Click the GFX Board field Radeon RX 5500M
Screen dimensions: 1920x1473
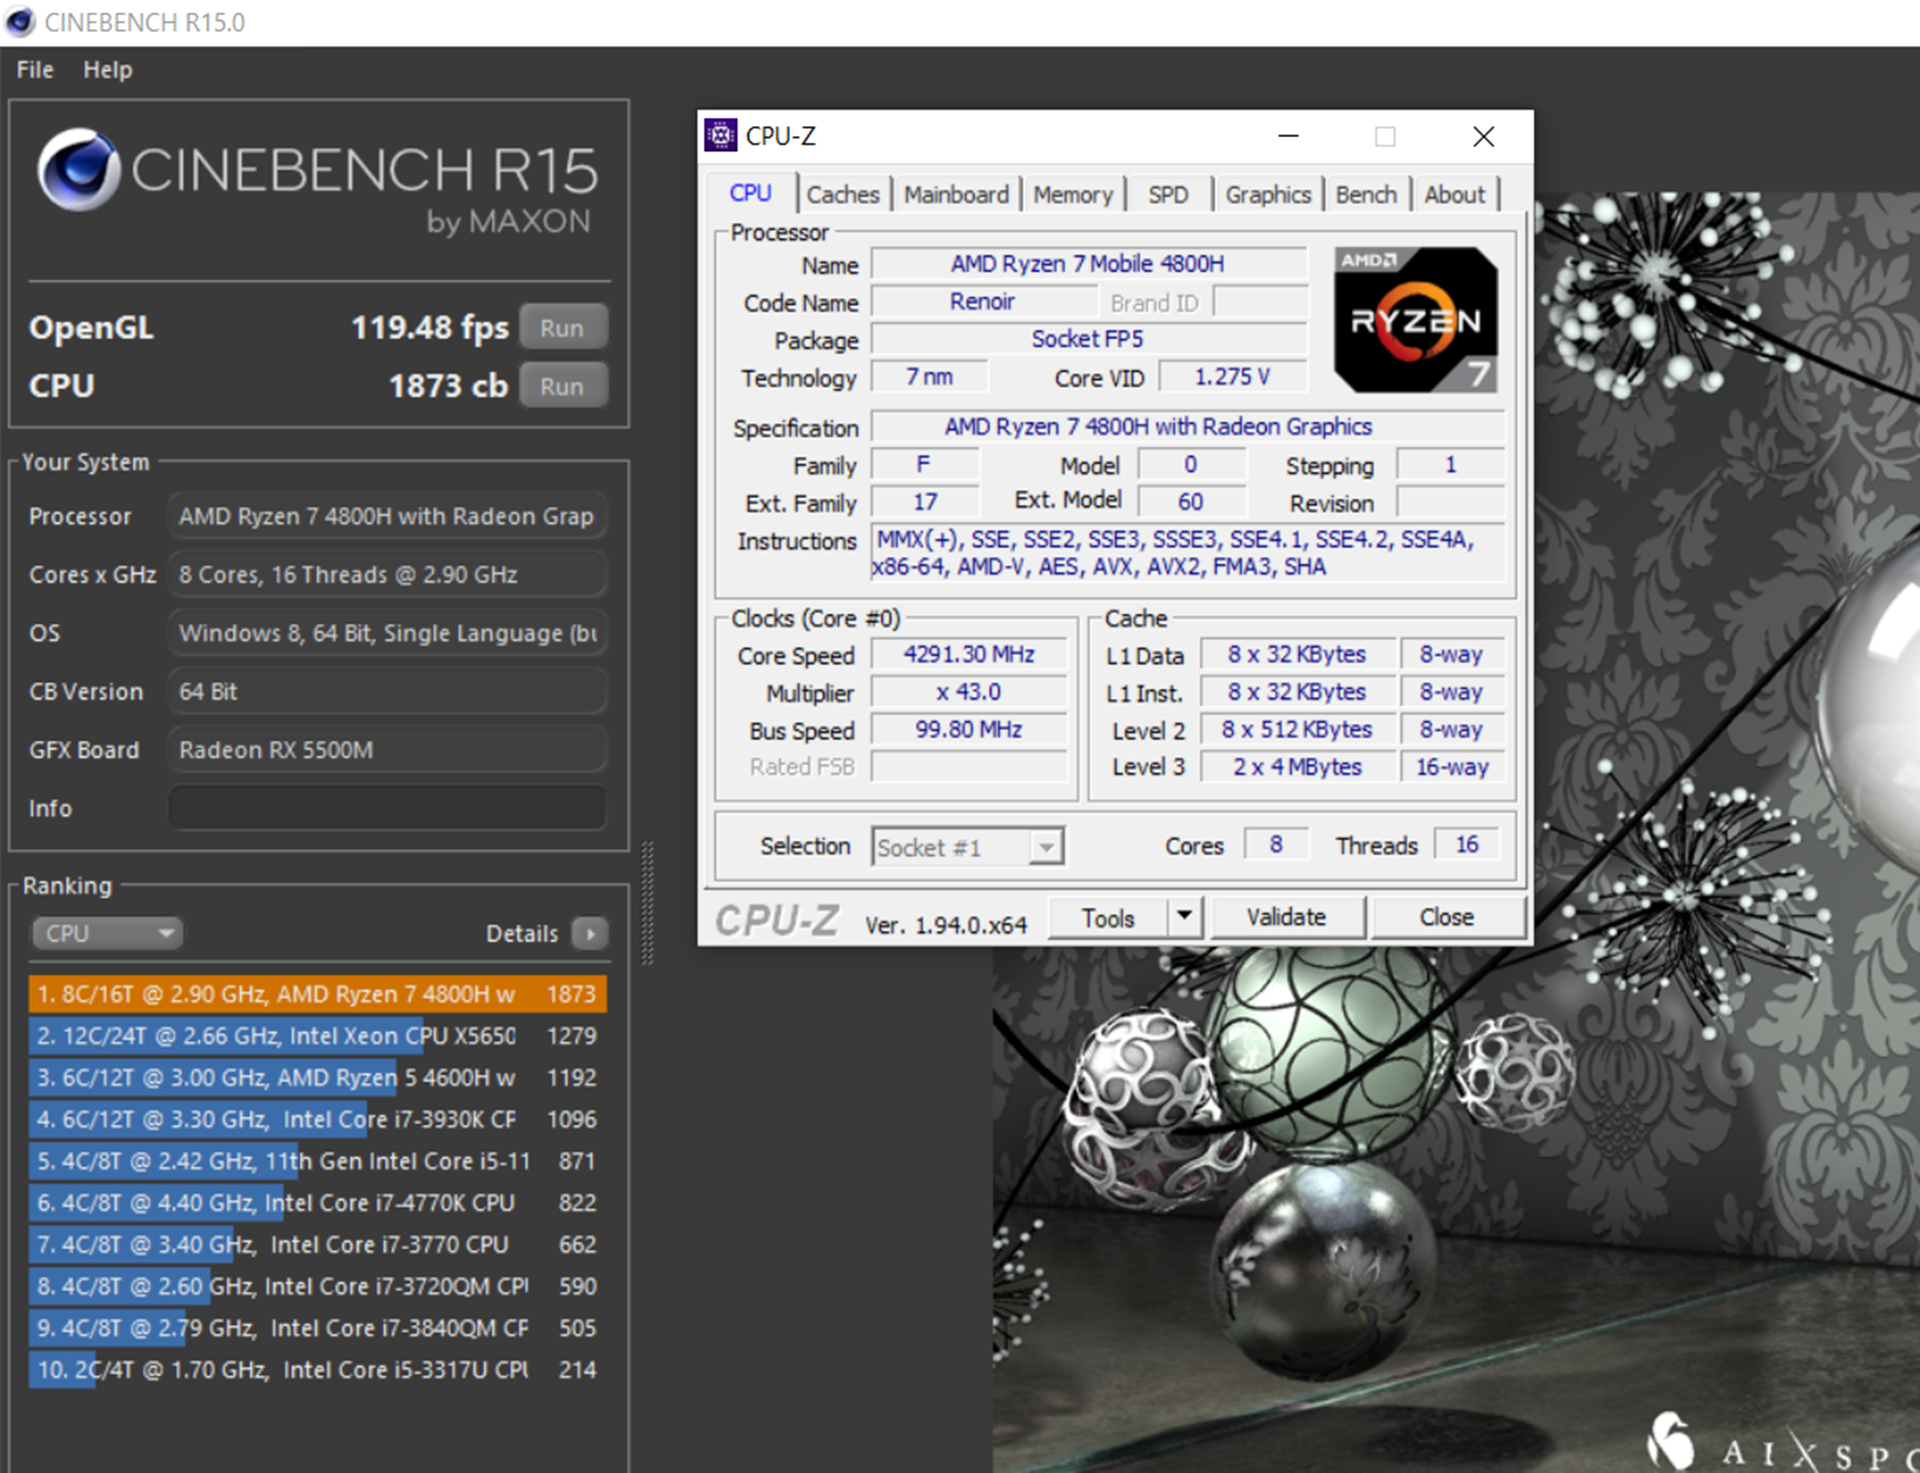(x=387, y=750)
